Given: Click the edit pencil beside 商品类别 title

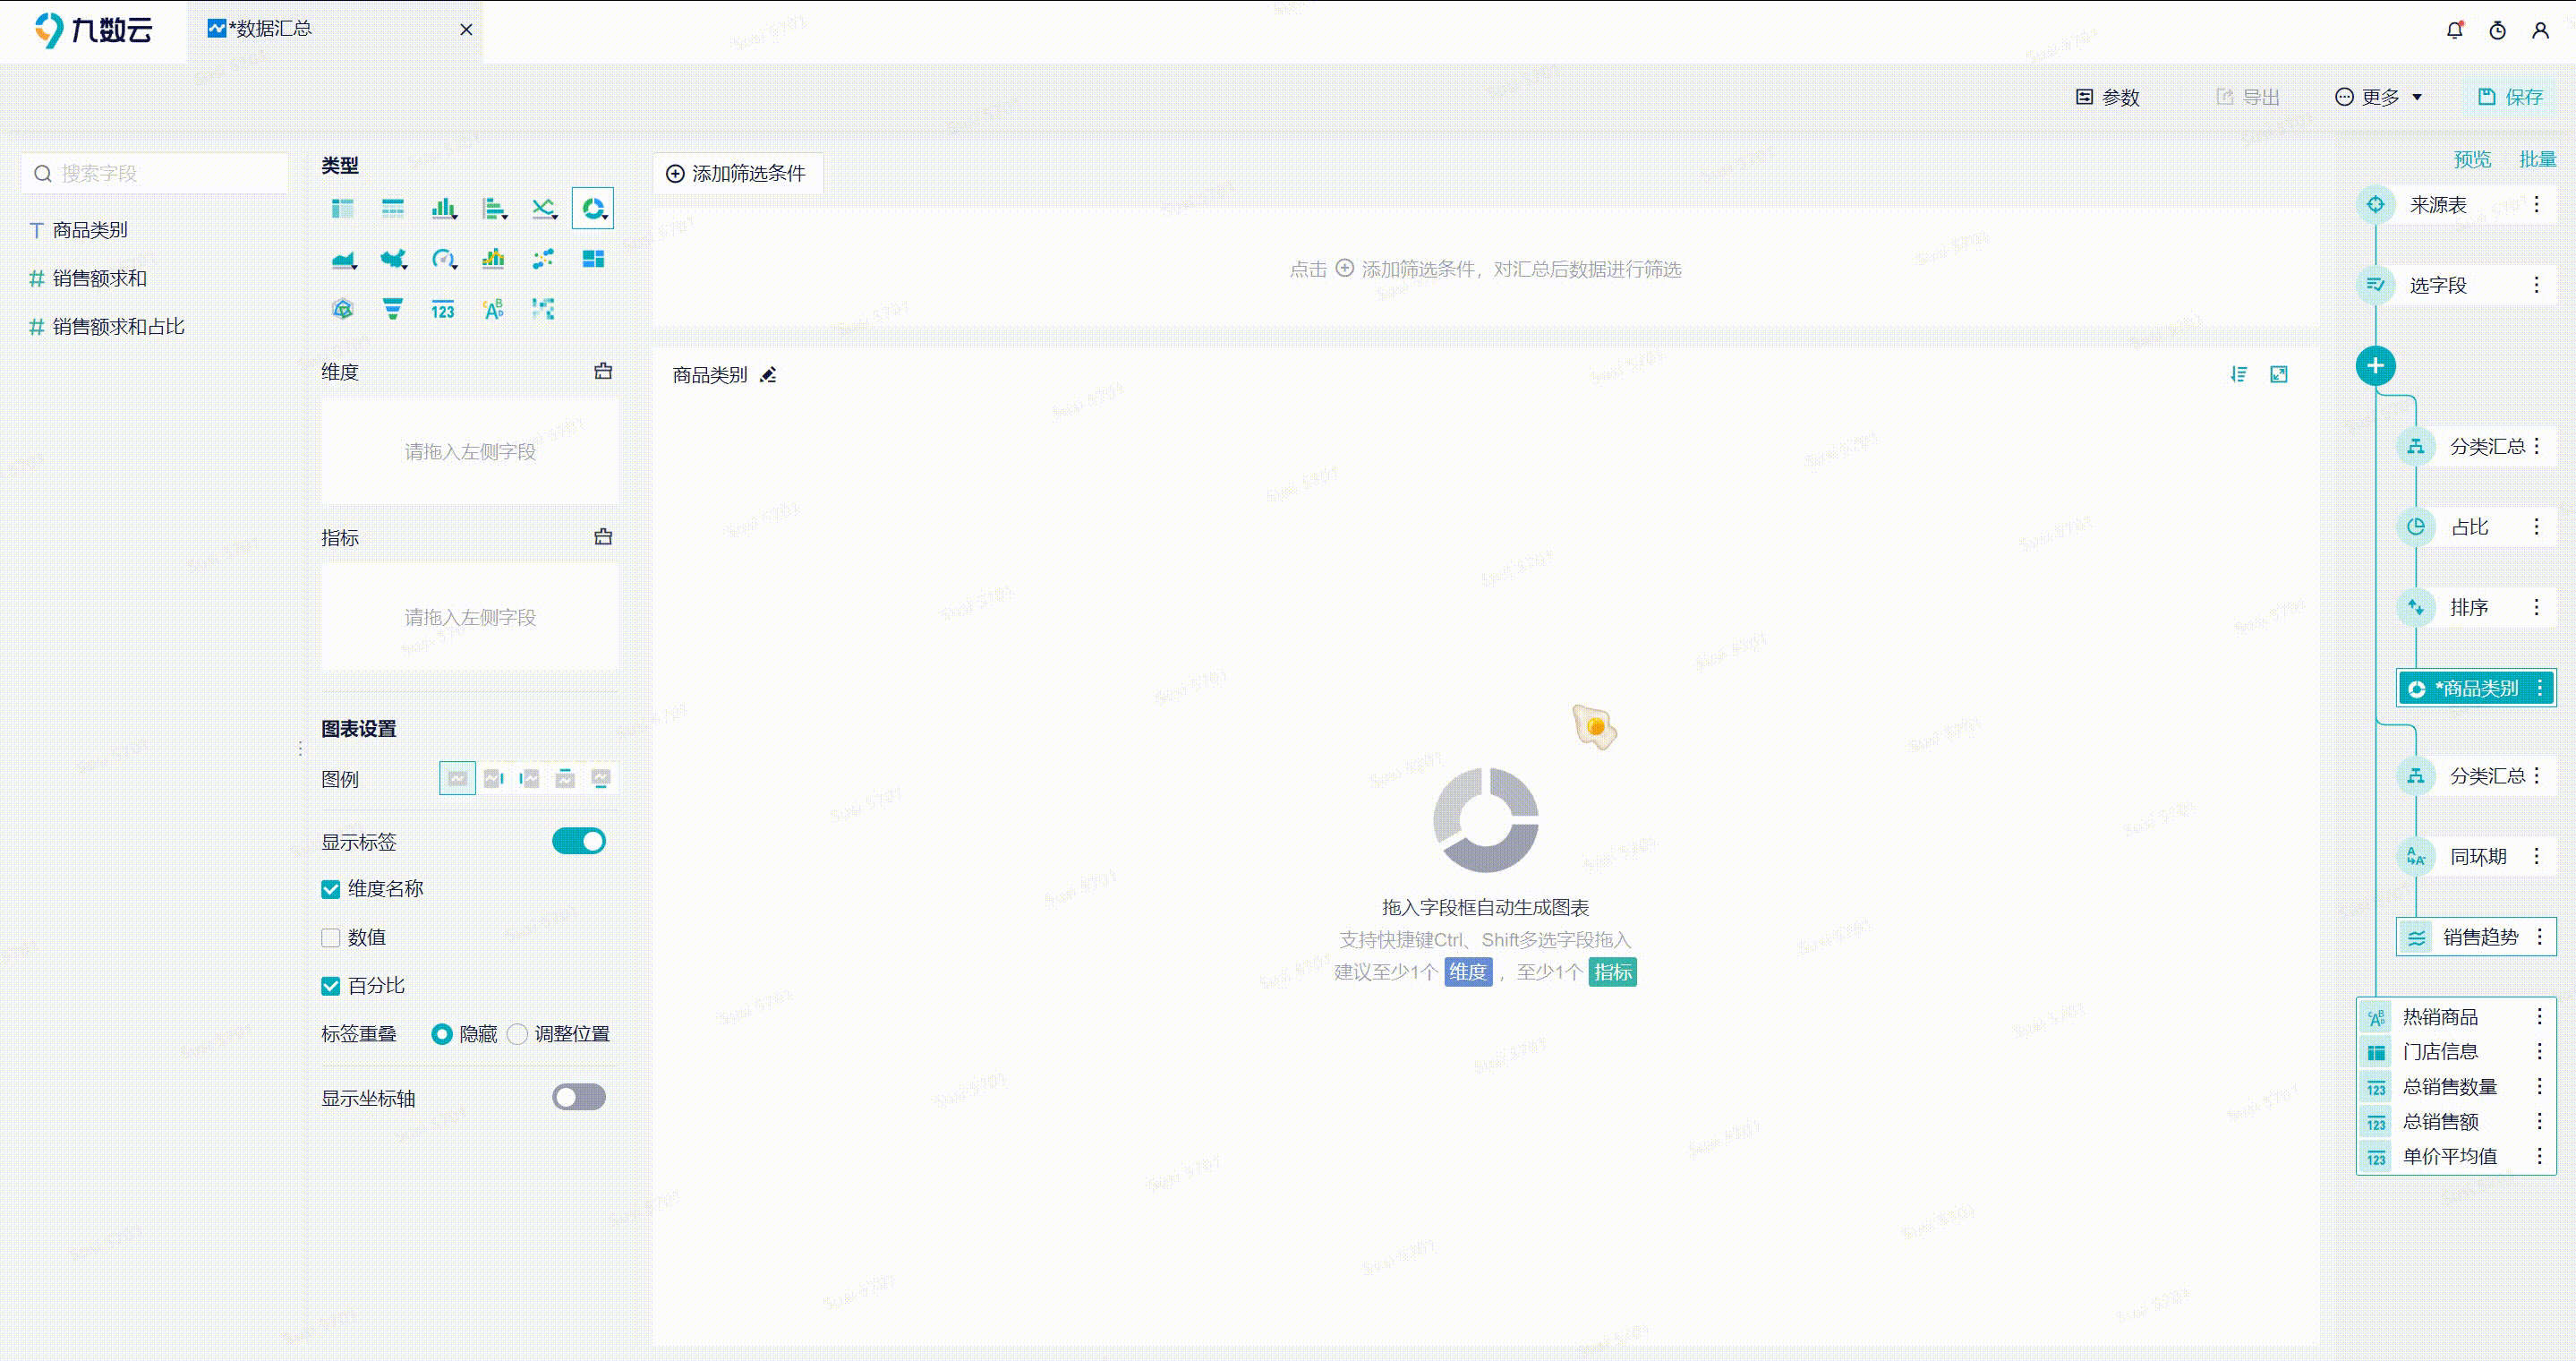Looking at the screenshot, I should click(768, 375).
